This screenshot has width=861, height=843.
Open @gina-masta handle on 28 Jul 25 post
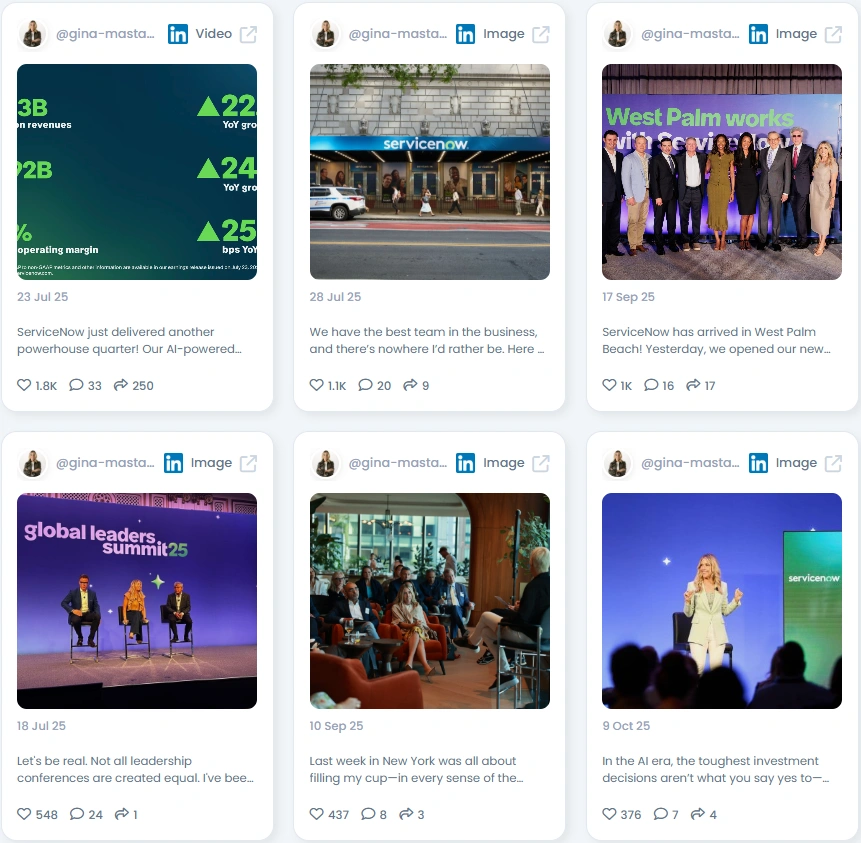(398, 34)
